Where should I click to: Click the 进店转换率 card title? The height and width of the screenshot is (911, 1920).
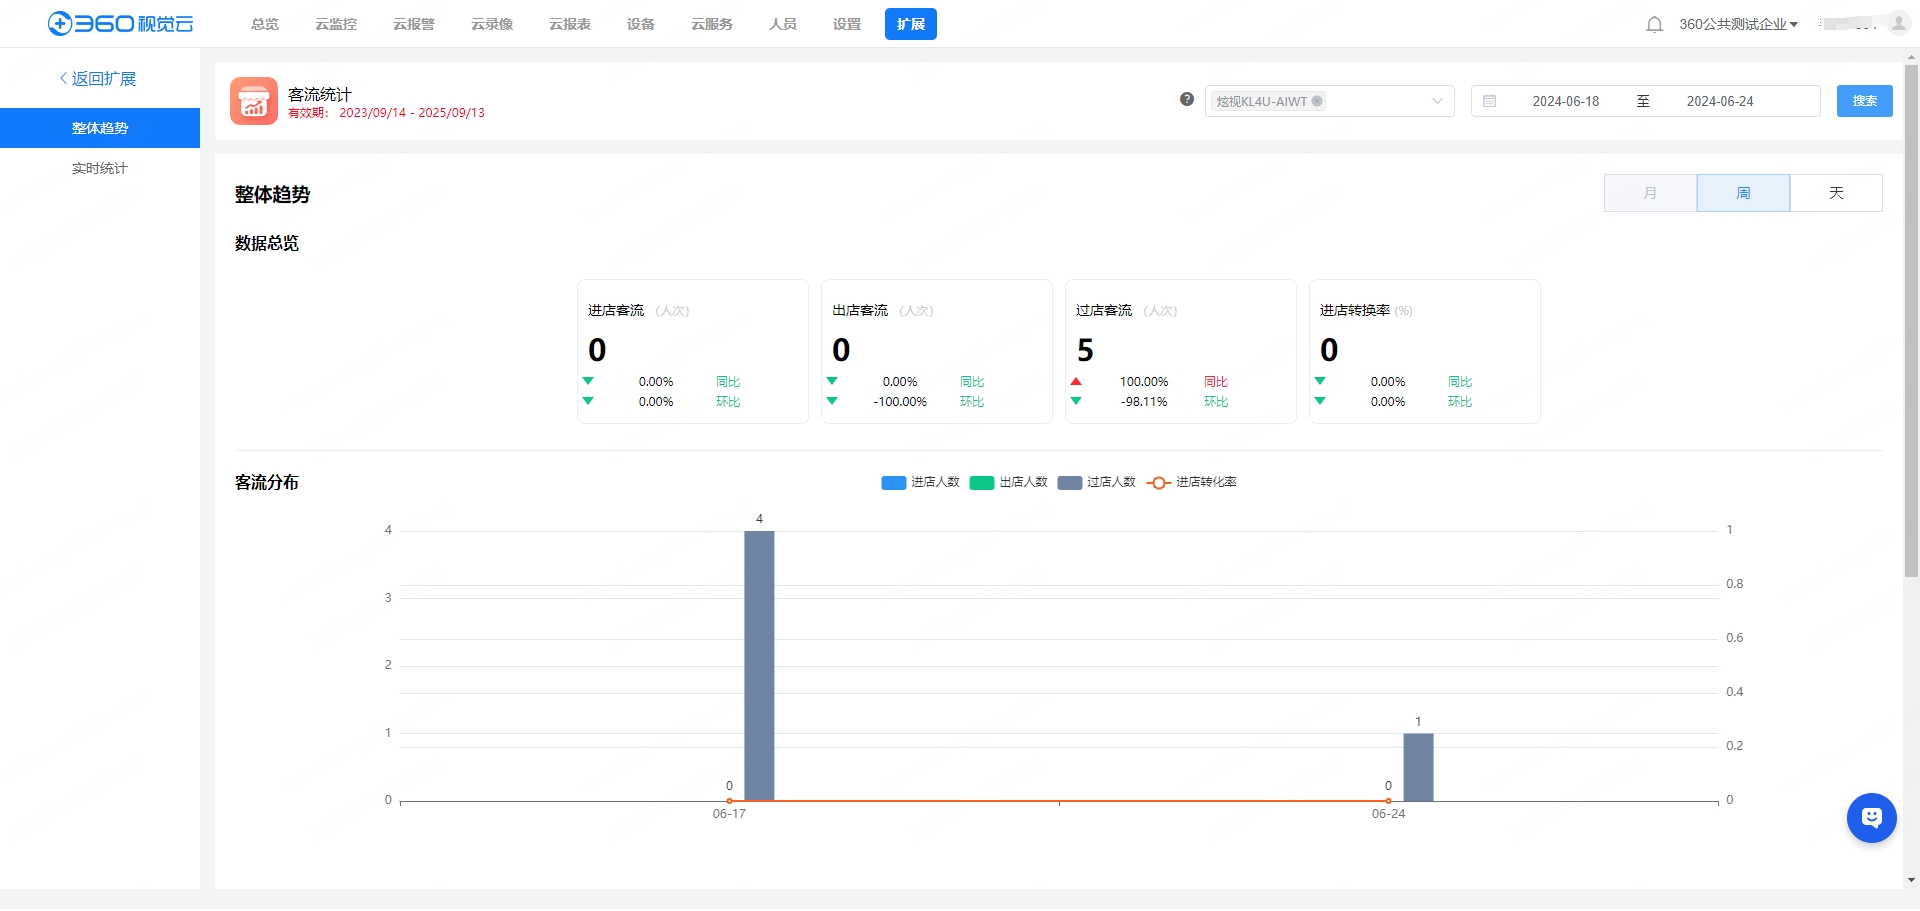pos(1355,310)
